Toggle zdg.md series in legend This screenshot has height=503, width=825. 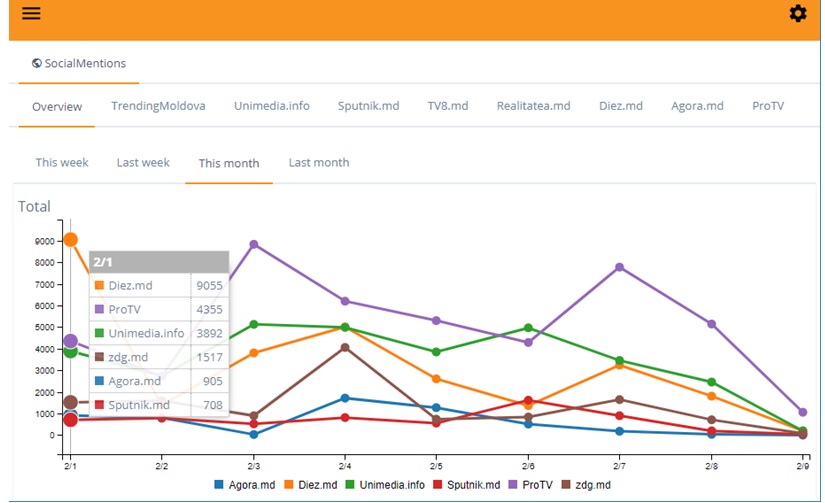tap(586, 485)
